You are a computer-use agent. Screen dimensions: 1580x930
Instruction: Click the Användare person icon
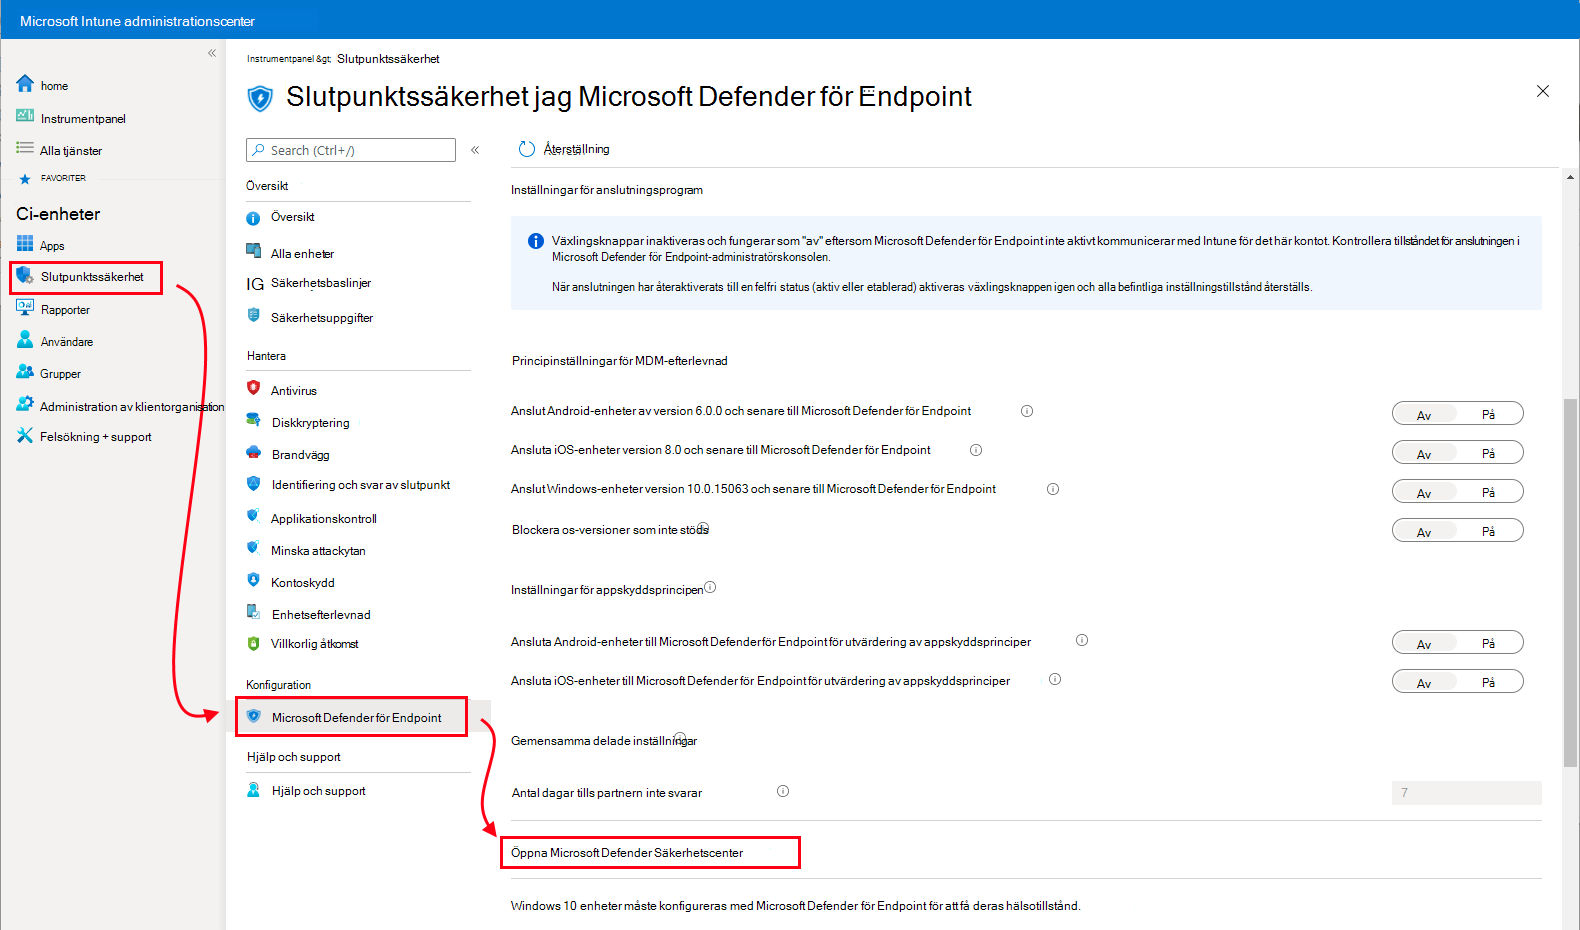point(25,340)
